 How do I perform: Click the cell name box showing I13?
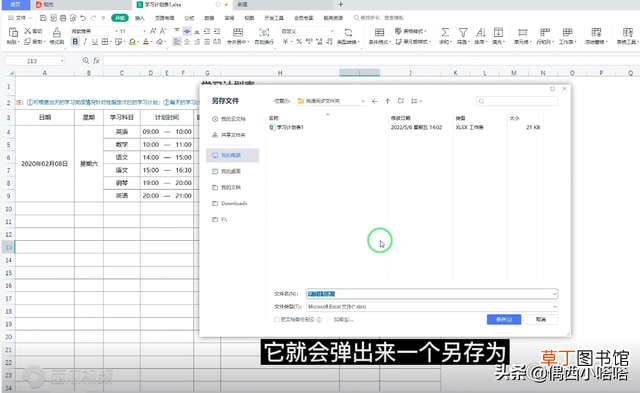coord(35,61)
